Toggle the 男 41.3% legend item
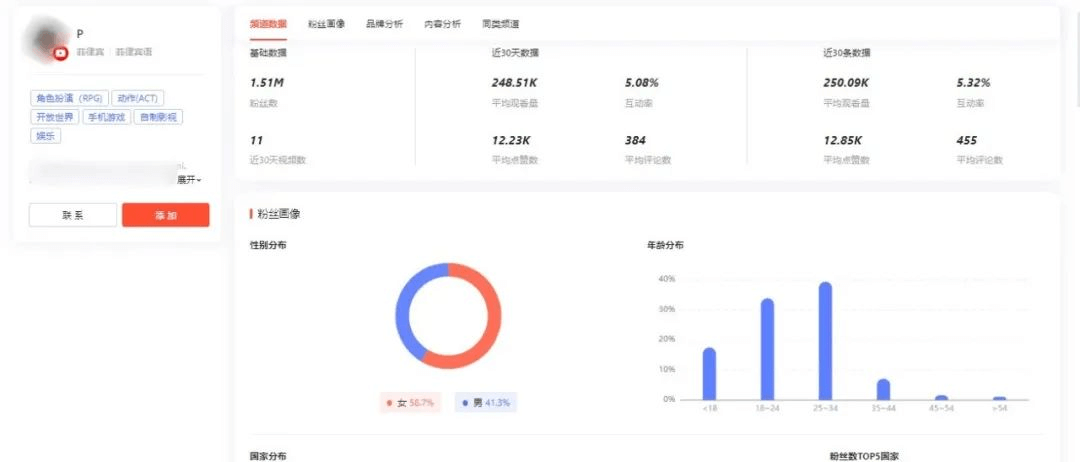Viewport: 1080px width, 462px height. click(x=486, y=402)
